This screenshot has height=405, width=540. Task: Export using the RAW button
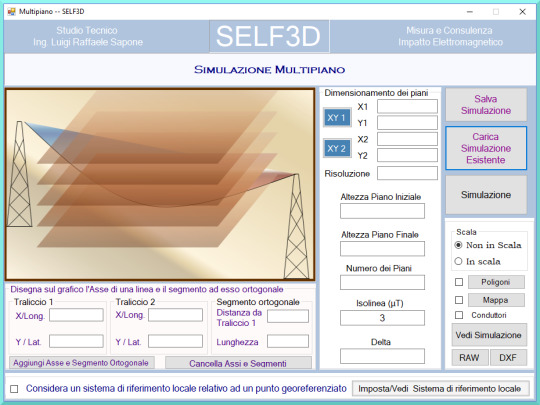point(469,357)
